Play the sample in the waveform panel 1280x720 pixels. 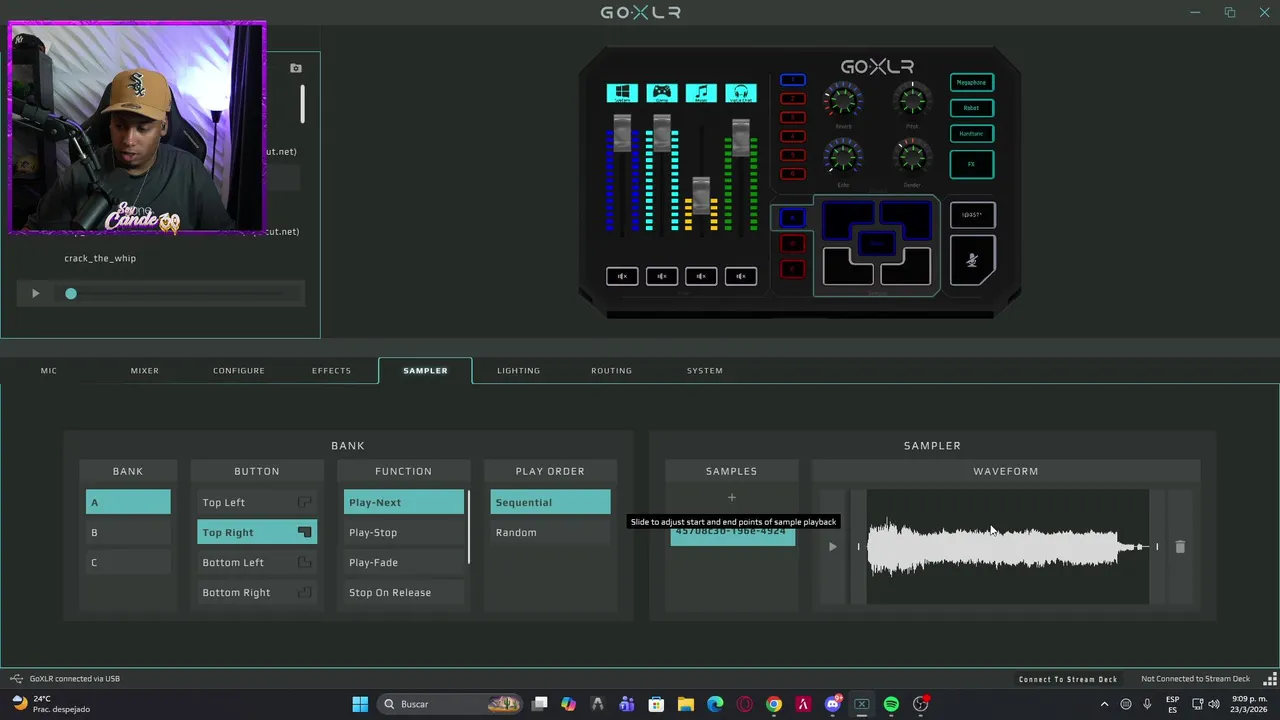(832, 547)
